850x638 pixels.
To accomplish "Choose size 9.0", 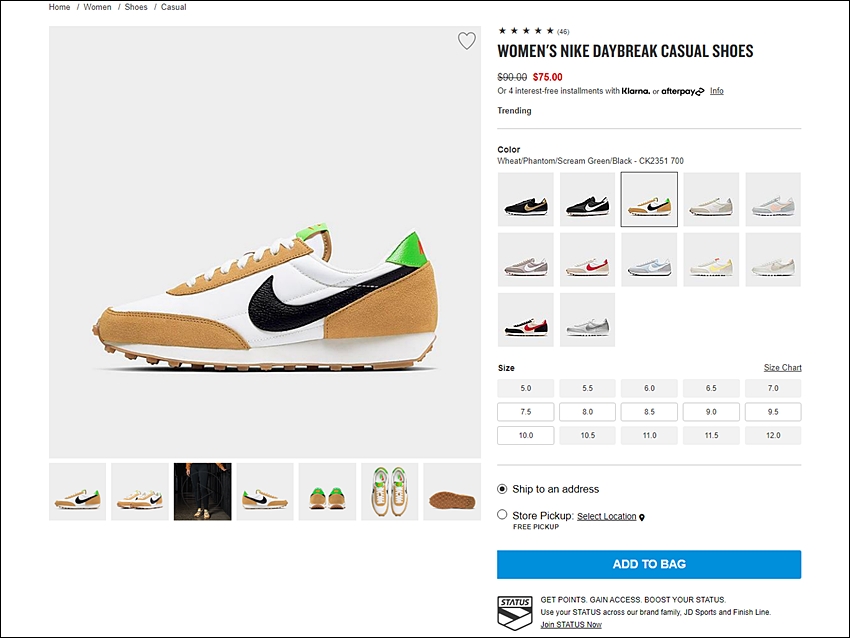I will click(711, 412).
